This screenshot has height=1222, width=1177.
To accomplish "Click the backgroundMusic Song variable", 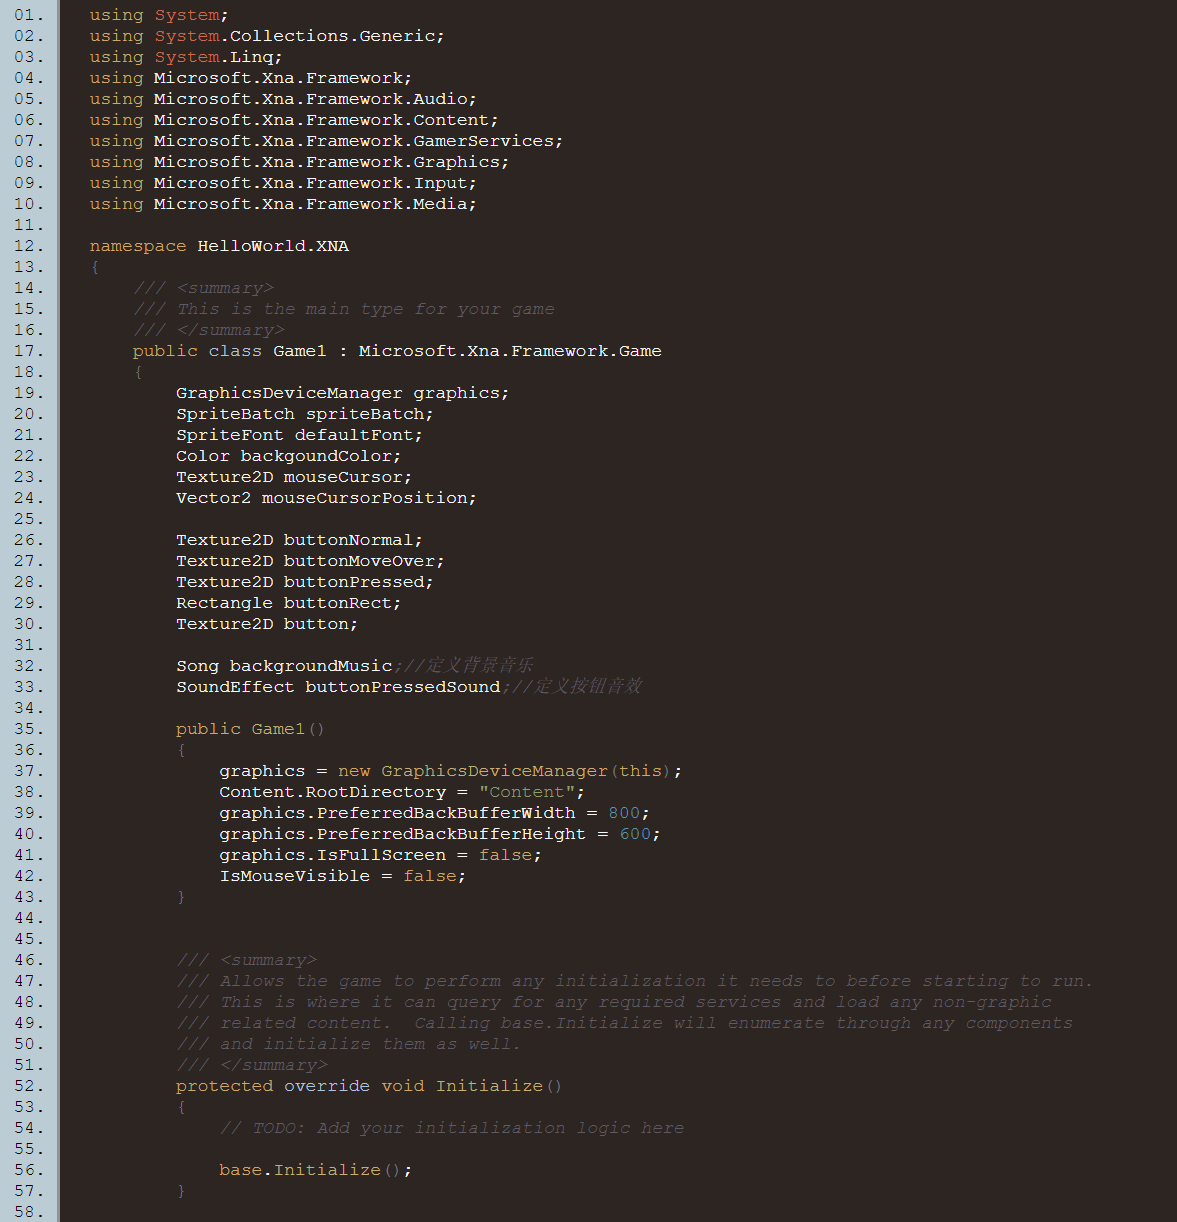I will click(311, 666).
